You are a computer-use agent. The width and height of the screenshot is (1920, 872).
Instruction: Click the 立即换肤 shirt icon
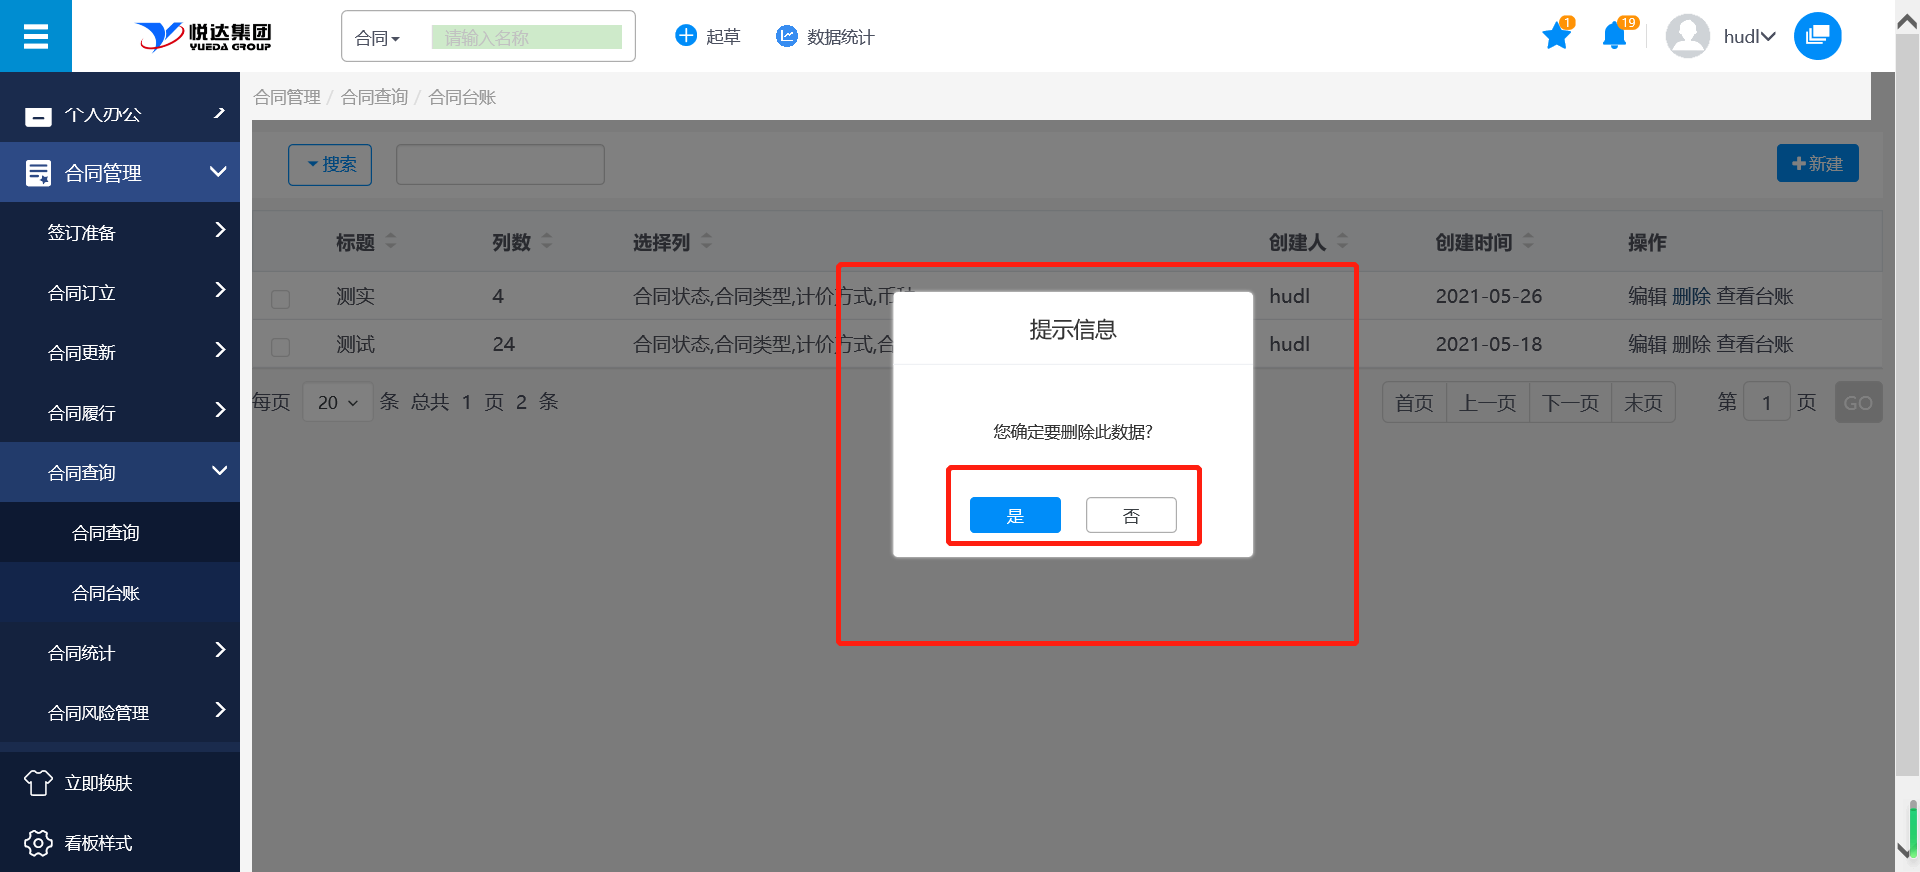38,783
